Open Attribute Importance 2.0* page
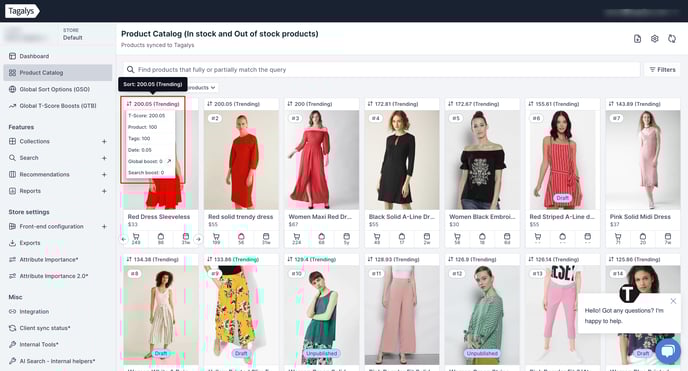 coord(54,276)
